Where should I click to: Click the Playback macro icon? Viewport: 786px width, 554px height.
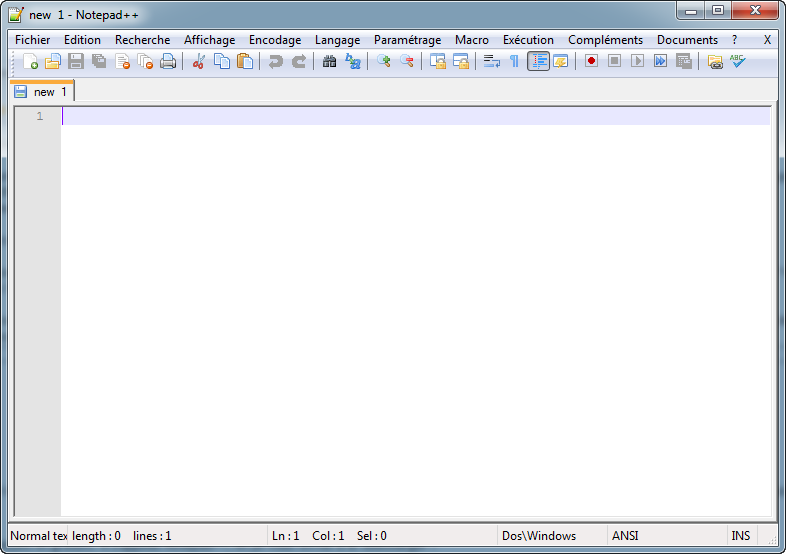click(x=638, y=61)
